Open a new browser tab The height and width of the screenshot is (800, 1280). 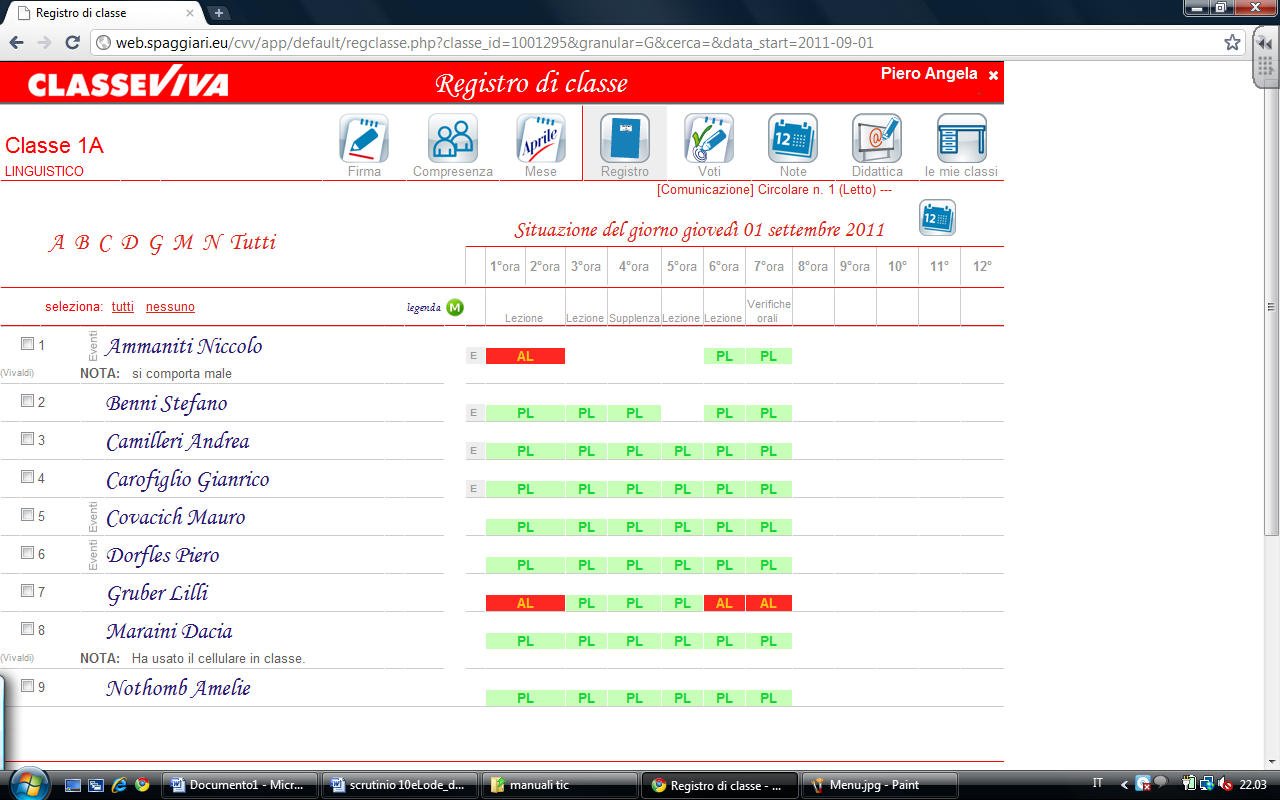[x=219, y=13]
